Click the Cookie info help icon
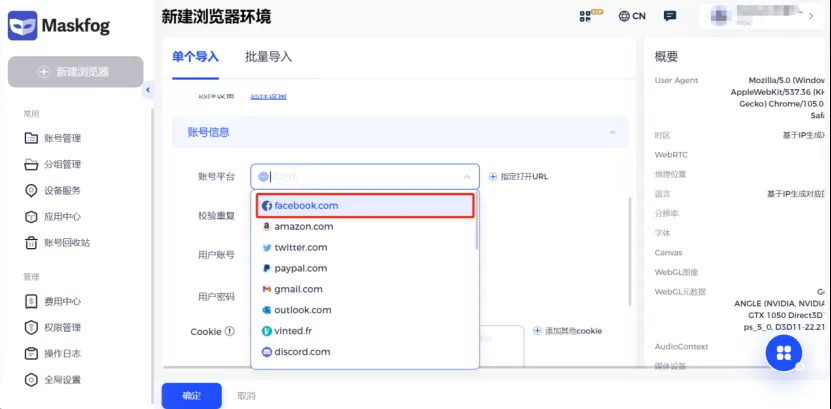Image resolution: width=831 pixels, height=409 pixels. (230, 332)
